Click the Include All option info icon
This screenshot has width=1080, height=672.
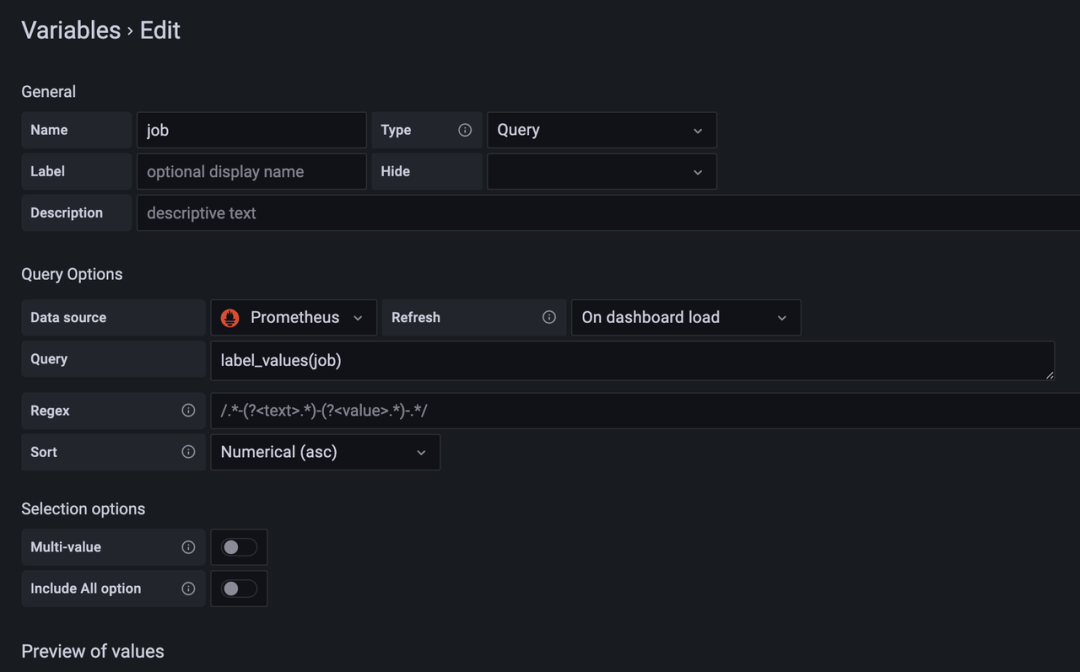click(x=189, y=589)
